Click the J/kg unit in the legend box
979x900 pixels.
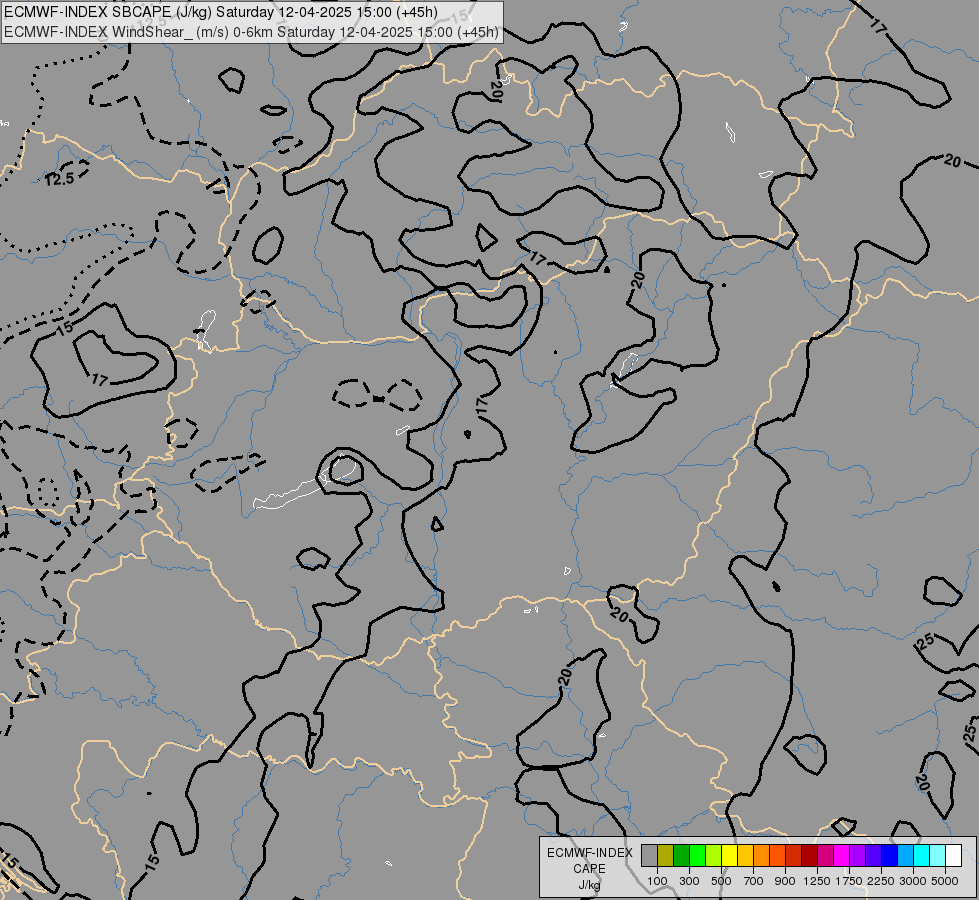click(x=589, y=885)
